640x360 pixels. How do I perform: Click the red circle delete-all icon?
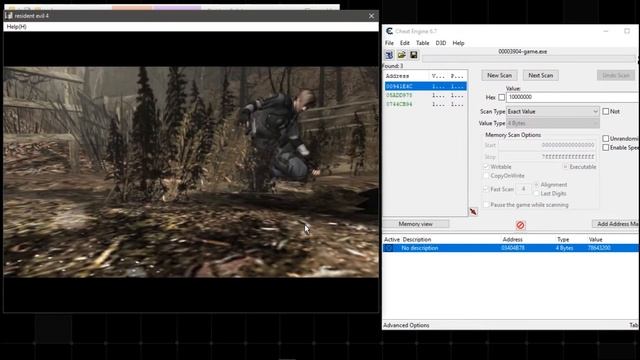point(520,225)
